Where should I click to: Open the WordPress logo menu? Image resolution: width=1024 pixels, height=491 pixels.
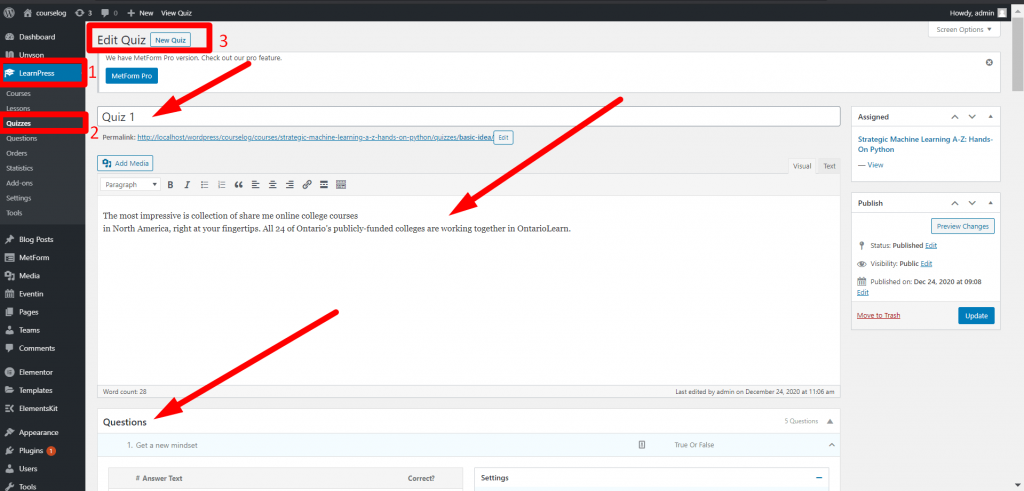[8, 12]
